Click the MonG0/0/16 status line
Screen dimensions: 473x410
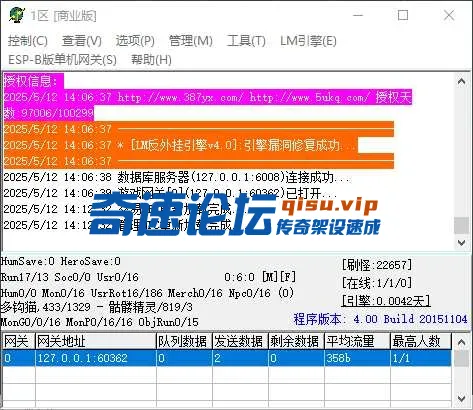tap(99, 322)
